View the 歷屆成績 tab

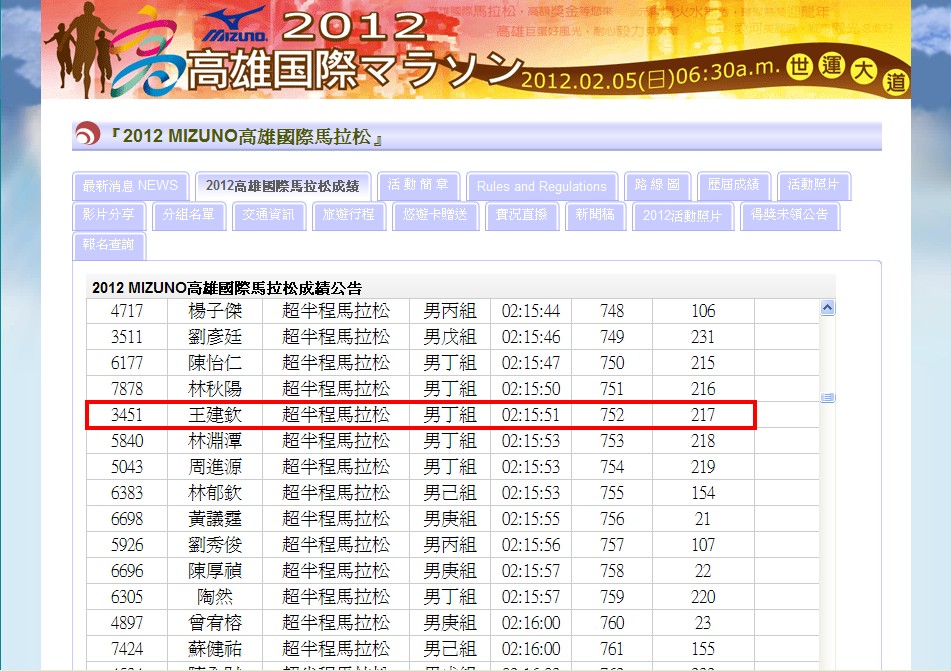(733, 184)
